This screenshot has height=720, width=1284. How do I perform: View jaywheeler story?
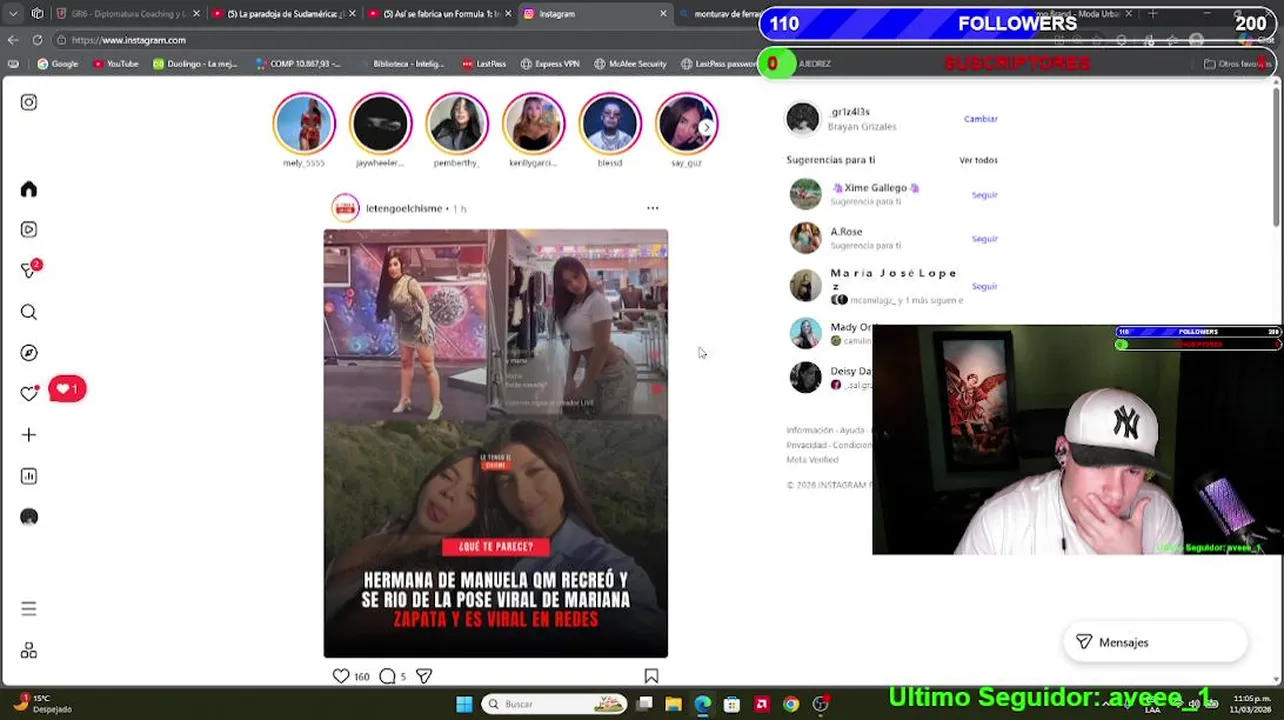(x=380, y=123)
